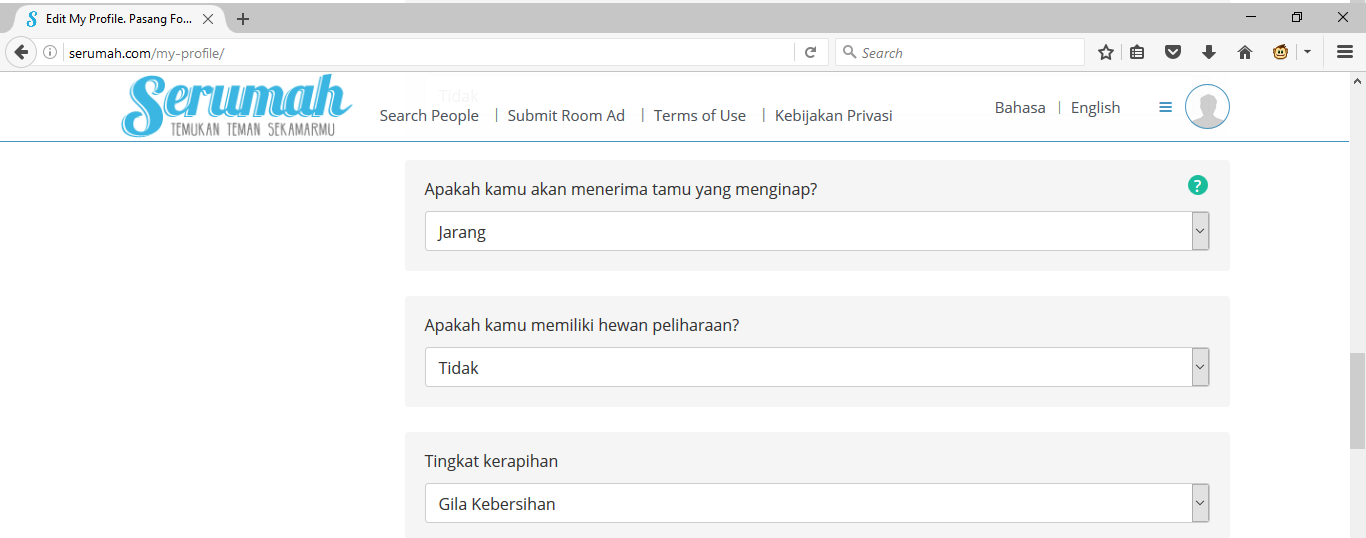Open Pocket list icon in toolbar
The width and height of the screenshot is (1366, 538).
click(1173, 53)
